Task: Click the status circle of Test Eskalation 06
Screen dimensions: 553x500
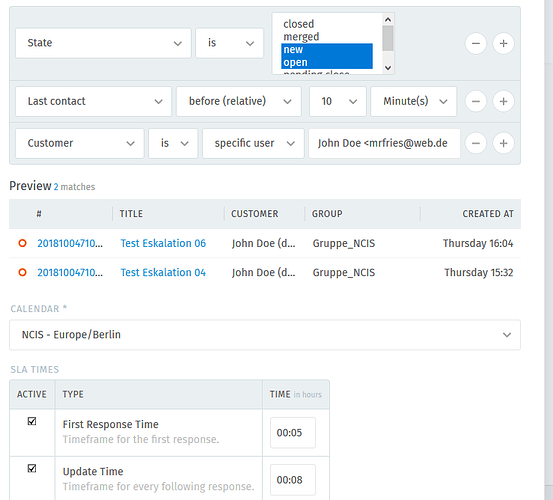Action: (22, 243)
